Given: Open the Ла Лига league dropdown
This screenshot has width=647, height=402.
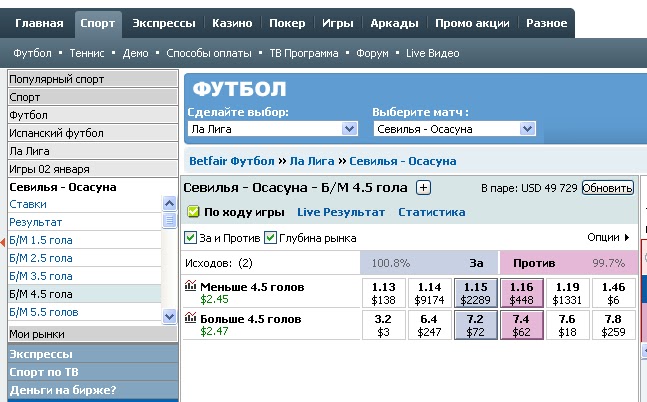Looking at the screenshot, I should point(273,129).
